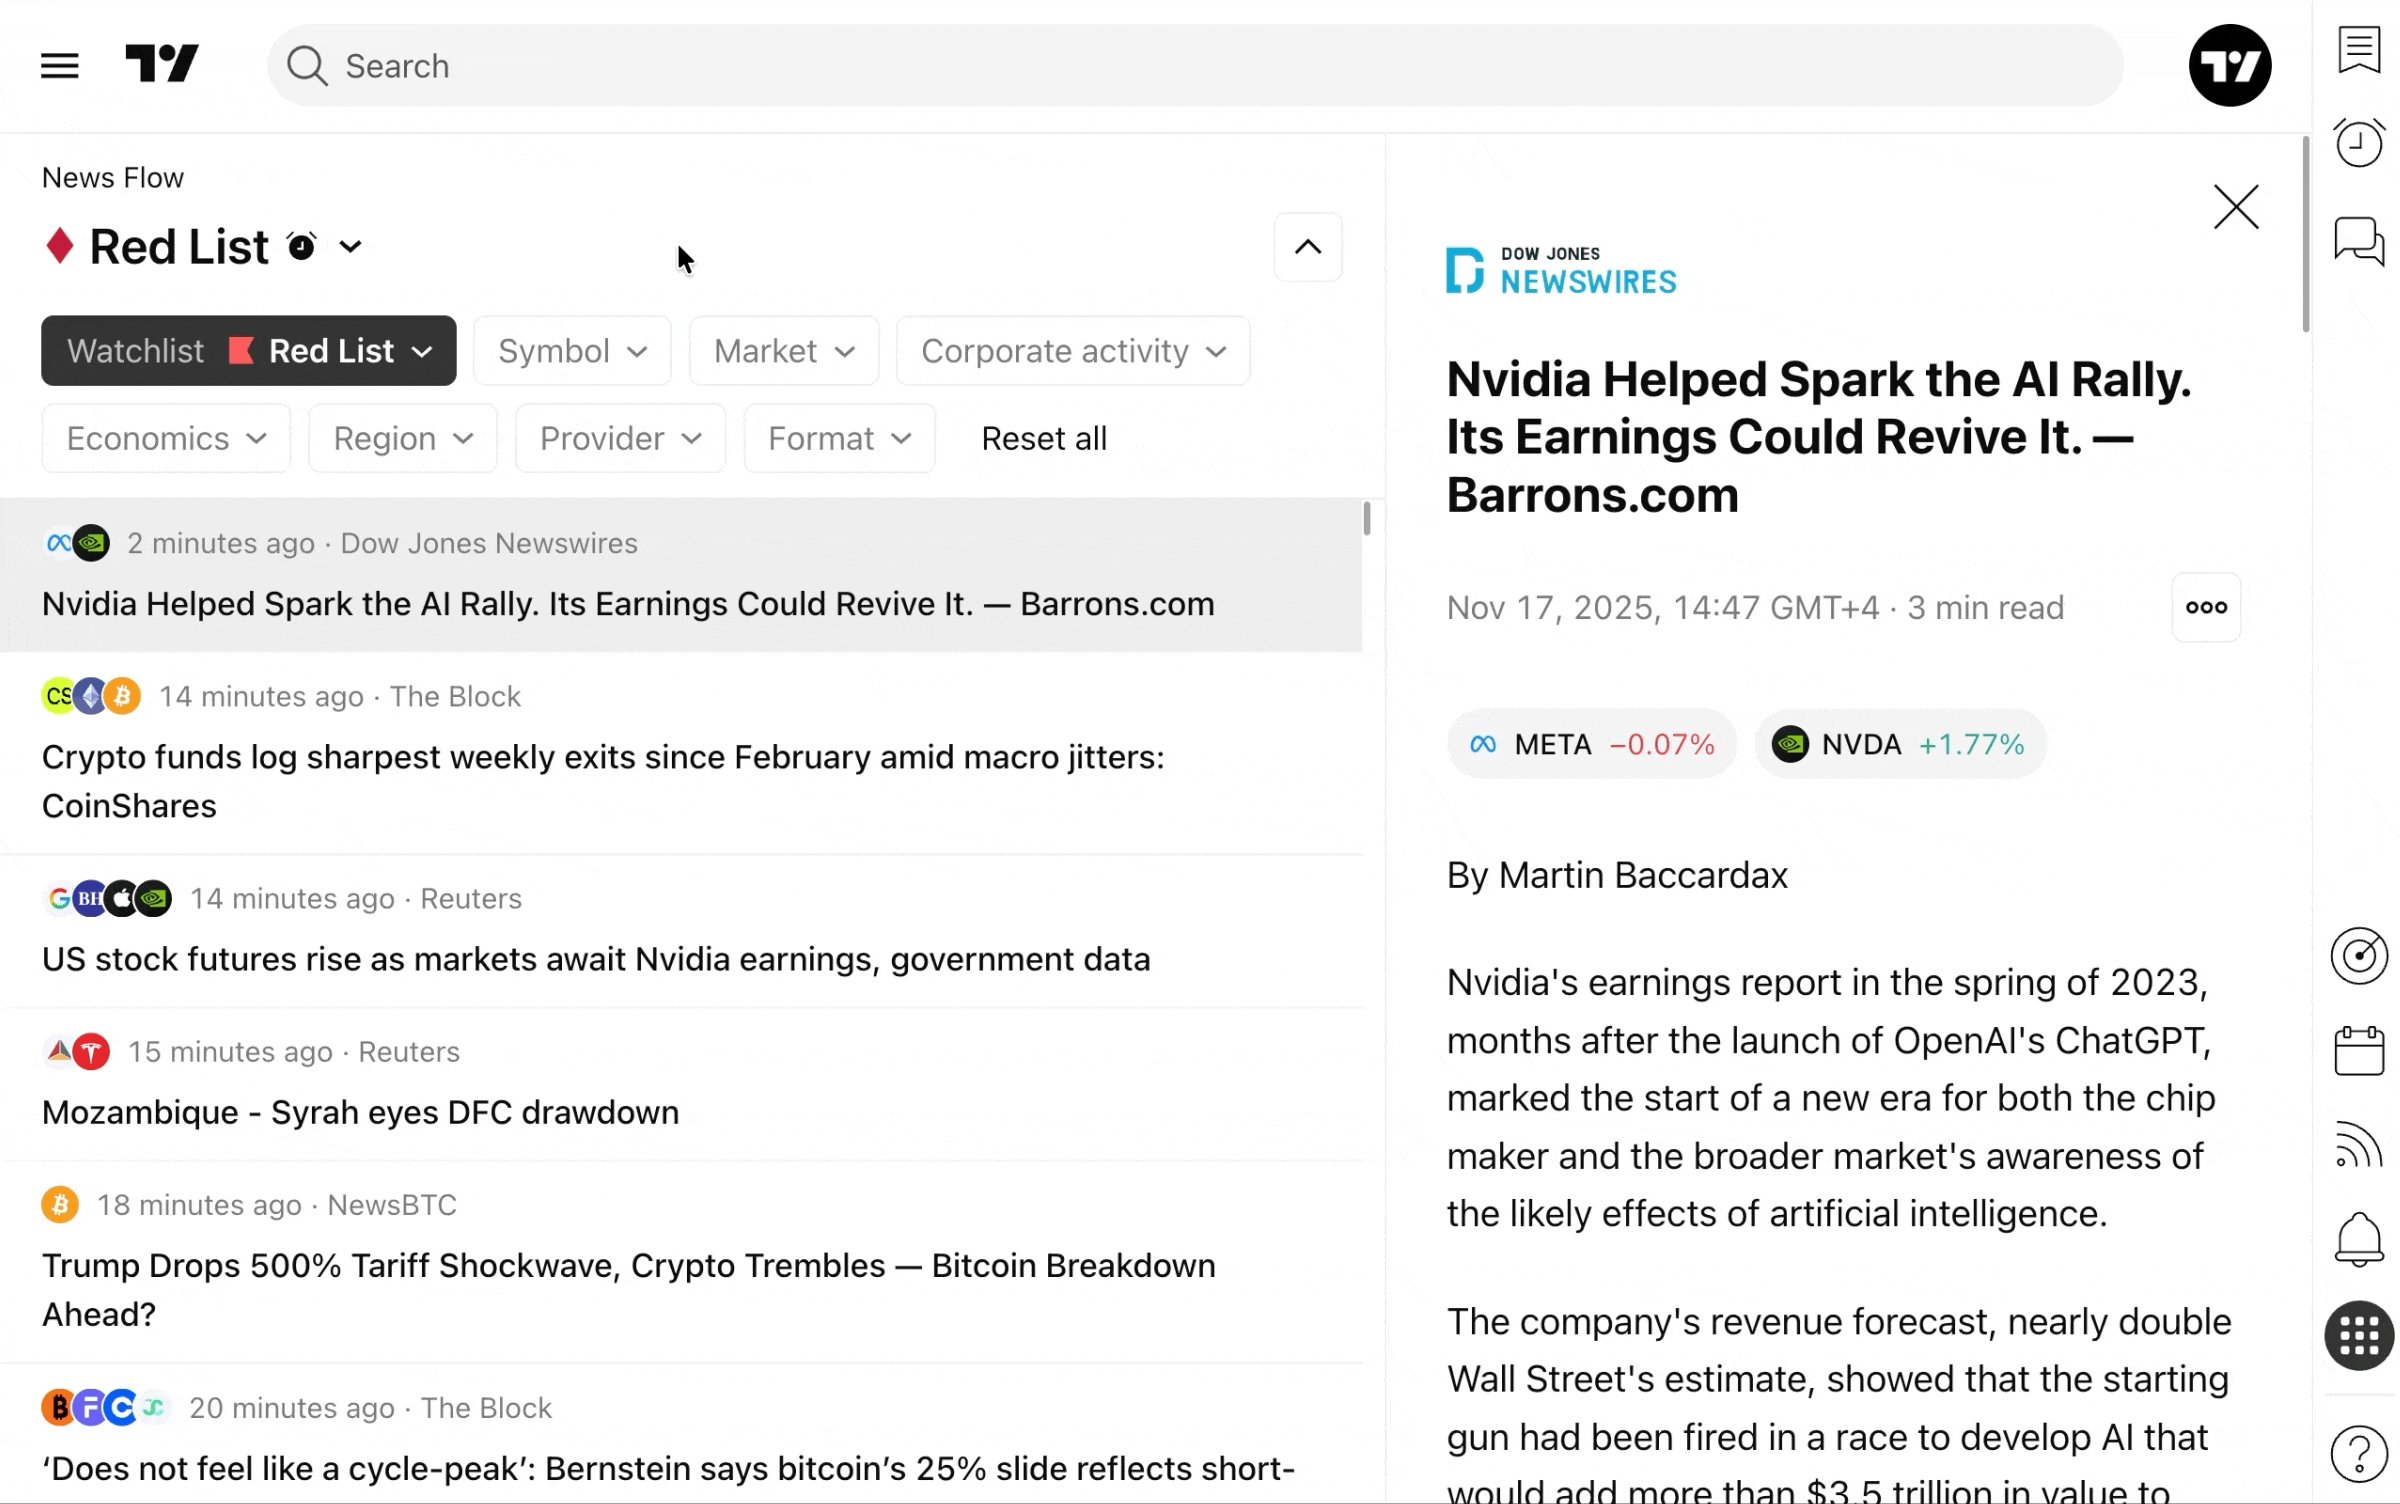2400x1504 pixels.
Task: Open the article three-dots options menu
Action: pos(2205,607)
